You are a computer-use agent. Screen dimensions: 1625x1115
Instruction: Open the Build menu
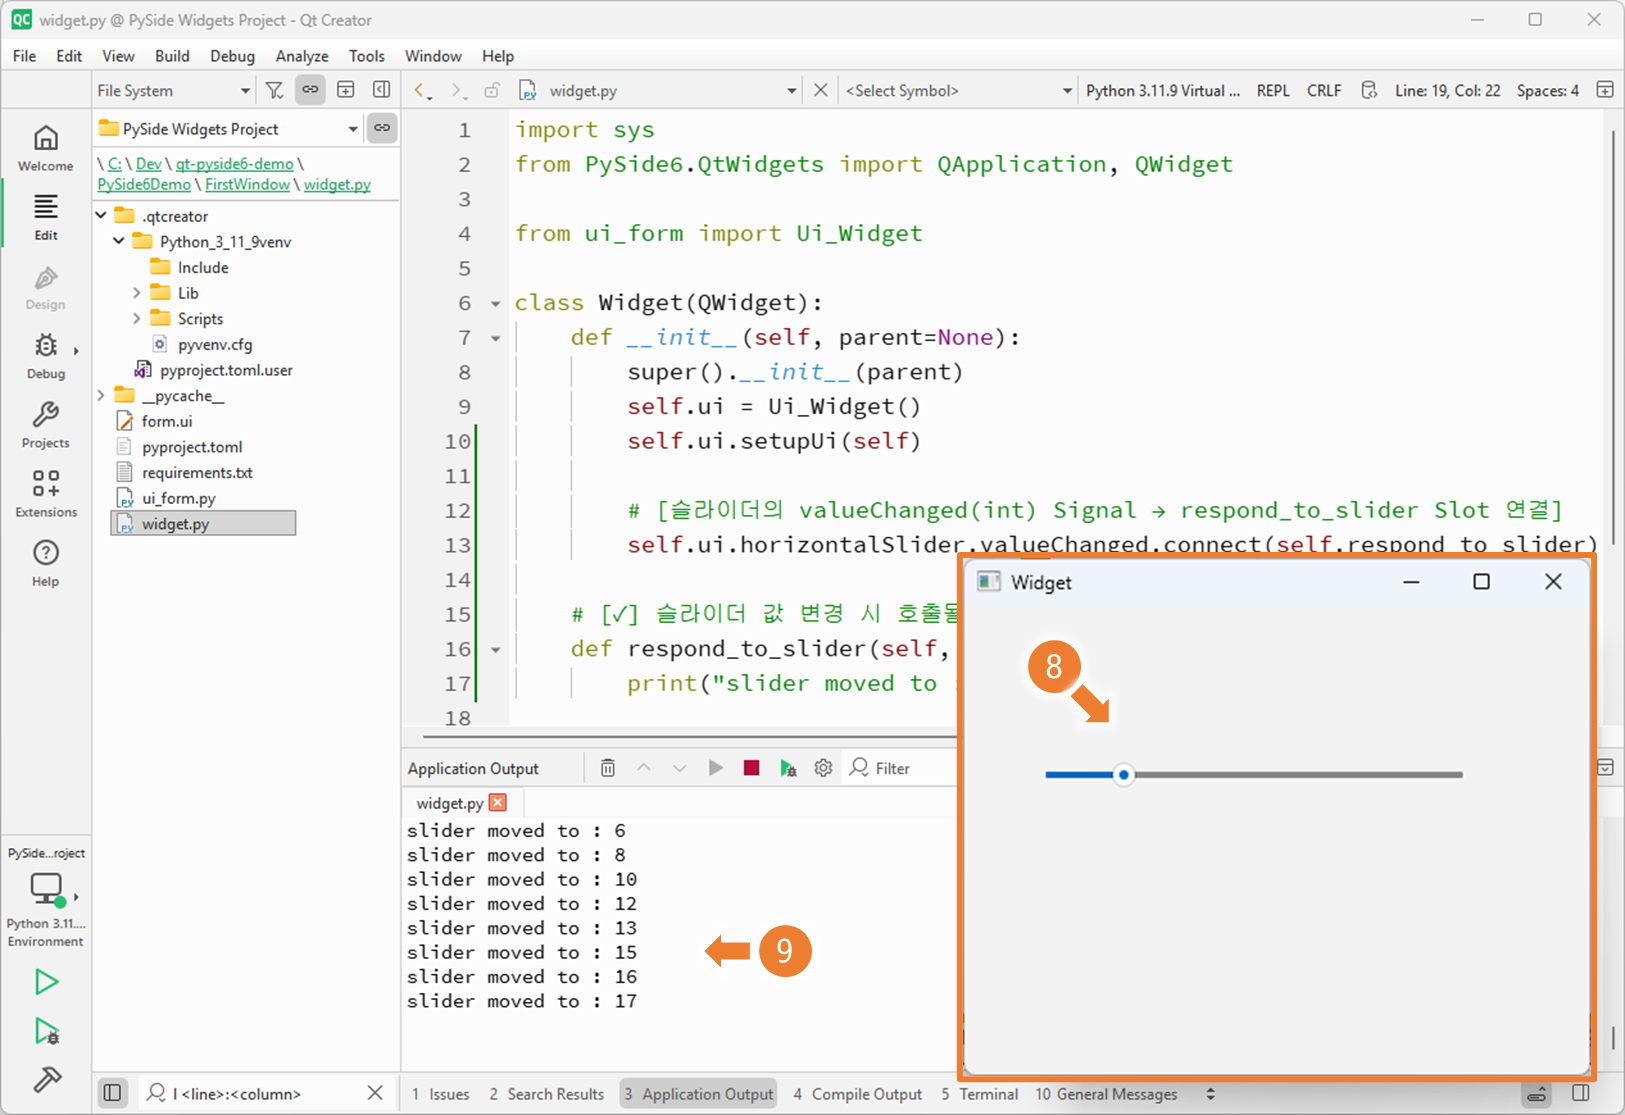(x=172, y=56)
